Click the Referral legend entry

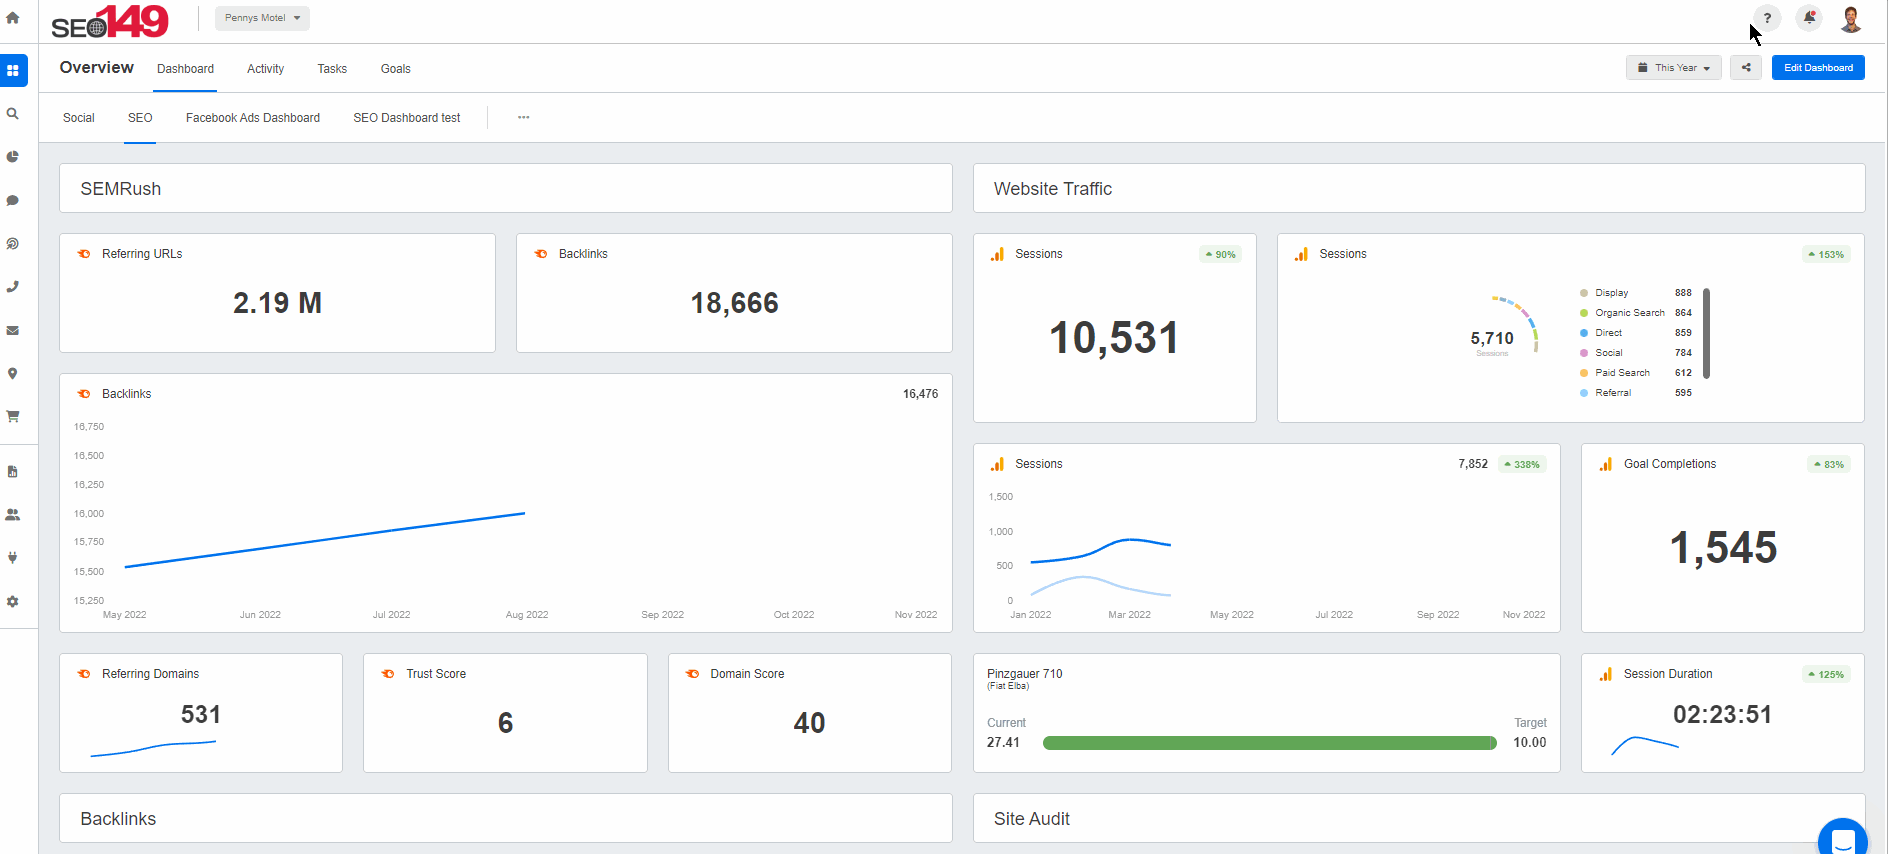(1635, 393)
